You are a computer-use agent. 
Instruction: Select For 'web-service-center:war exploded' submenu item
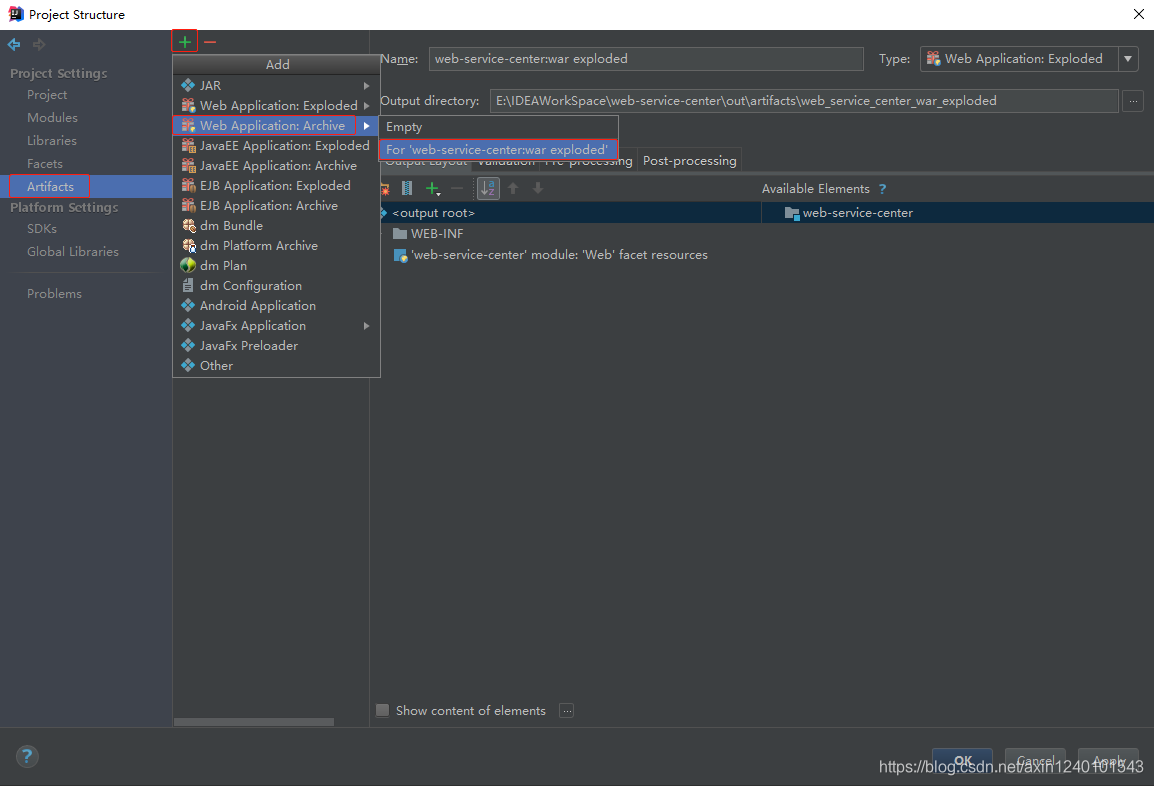click(498, 149)
